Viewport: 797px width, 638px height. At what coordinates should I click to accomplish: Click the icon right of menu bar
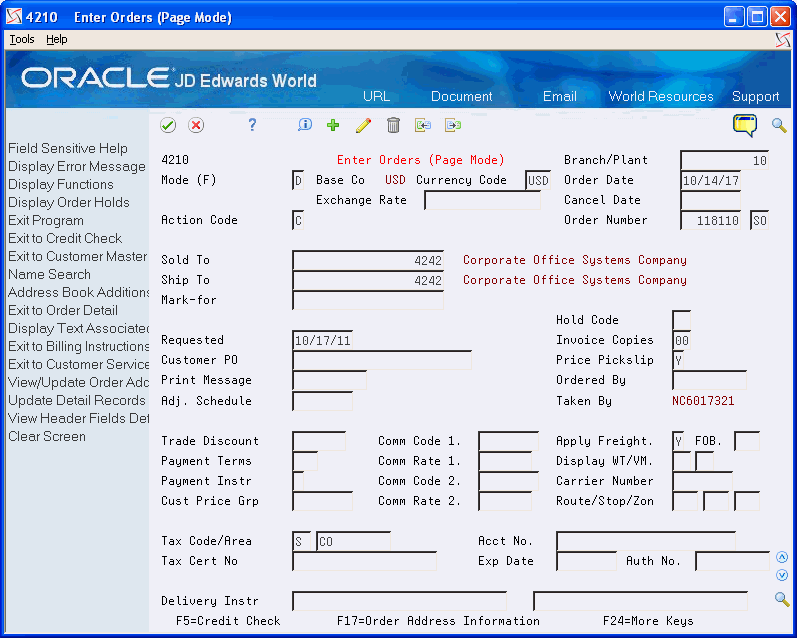coord(783,40)
